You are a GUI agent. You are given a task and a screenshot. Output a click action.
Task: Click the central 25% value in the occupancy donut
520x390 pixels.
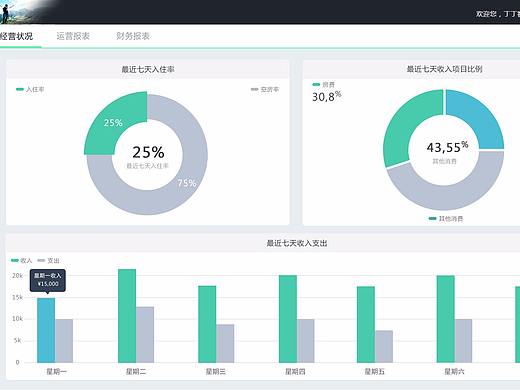(148, 152)
